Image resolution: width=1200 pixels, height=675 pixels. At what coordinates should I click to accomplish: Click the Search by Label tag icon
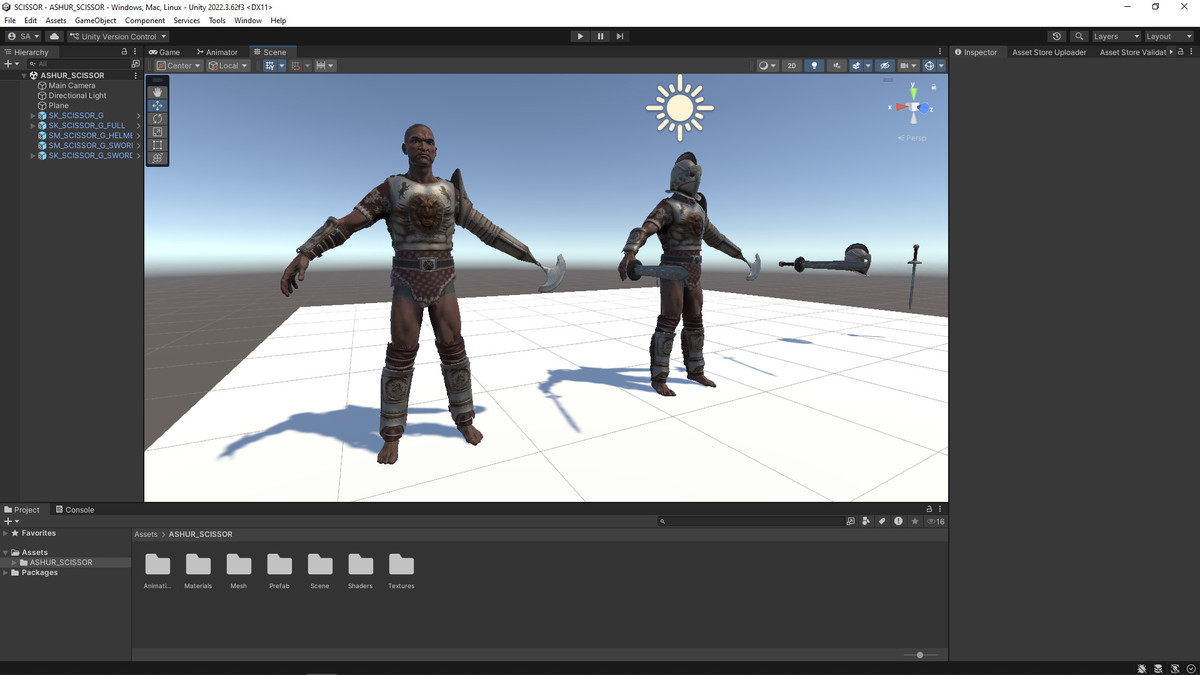click(x=882, y=521)
